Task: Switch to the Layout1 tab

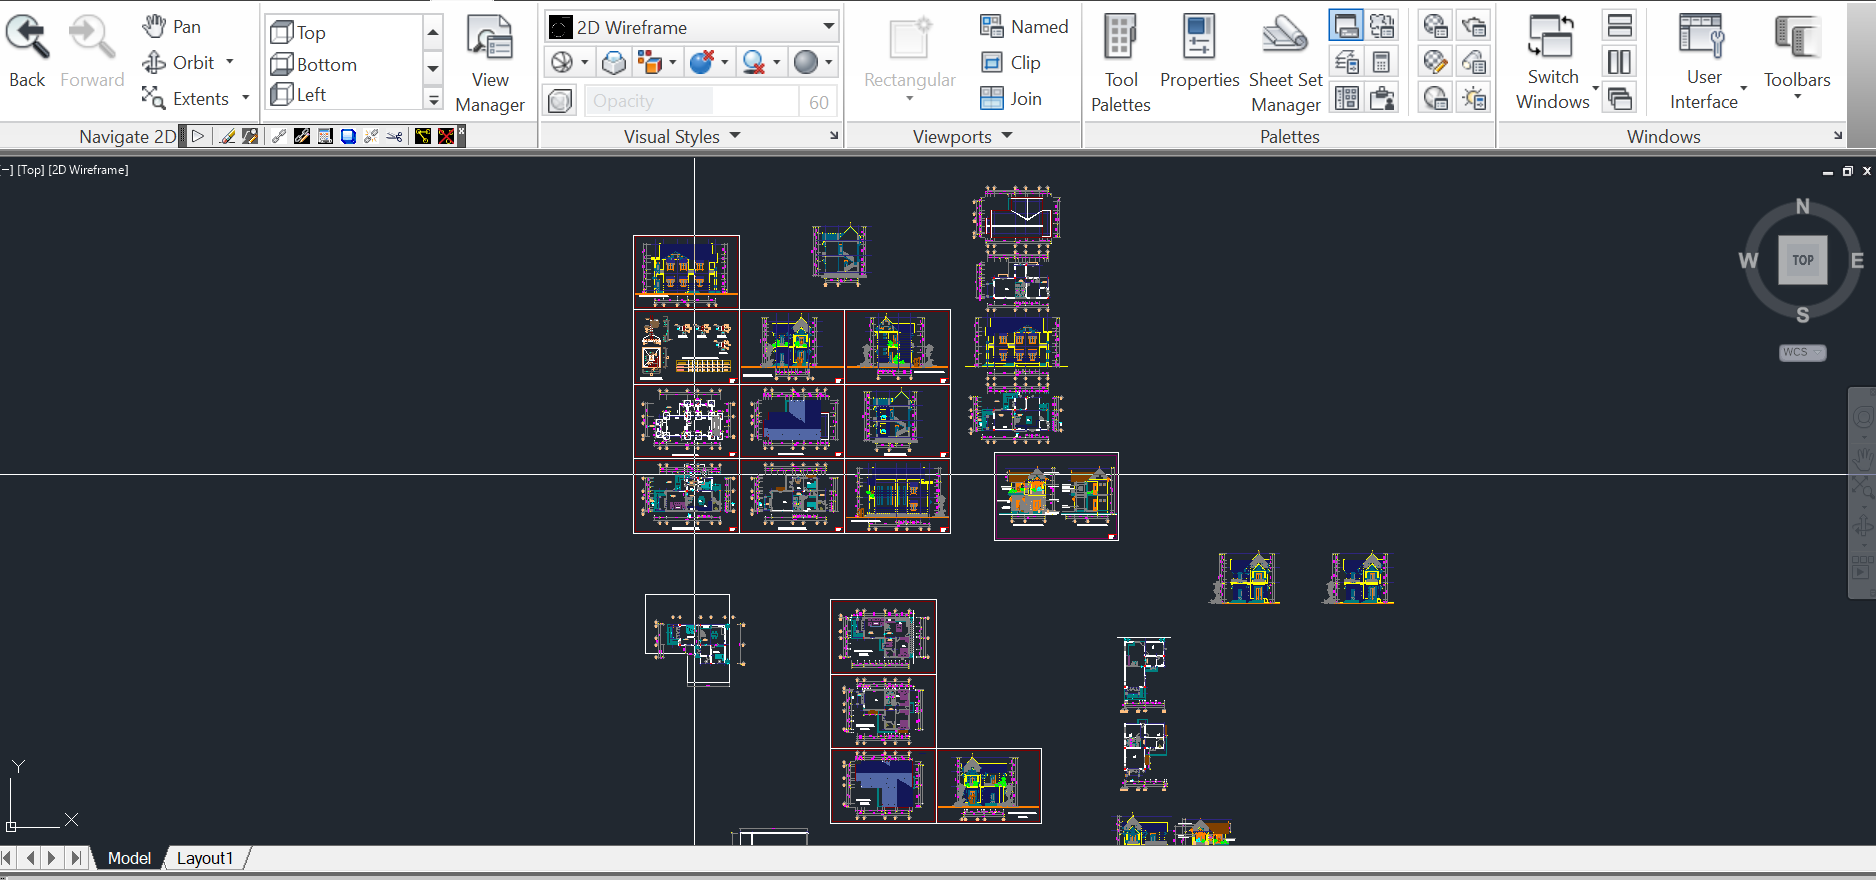Action: coord(205,858)
